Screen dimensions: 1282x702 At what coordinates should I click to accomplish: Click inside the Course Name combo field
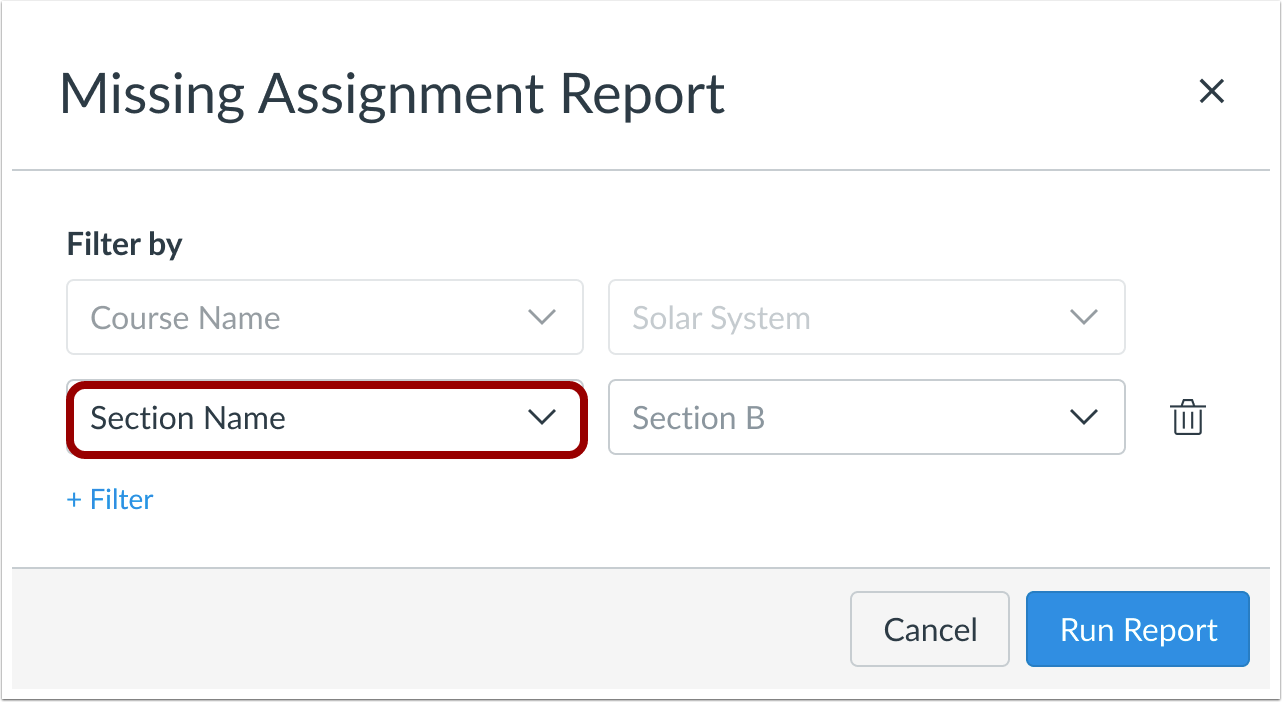pos(250,317)
